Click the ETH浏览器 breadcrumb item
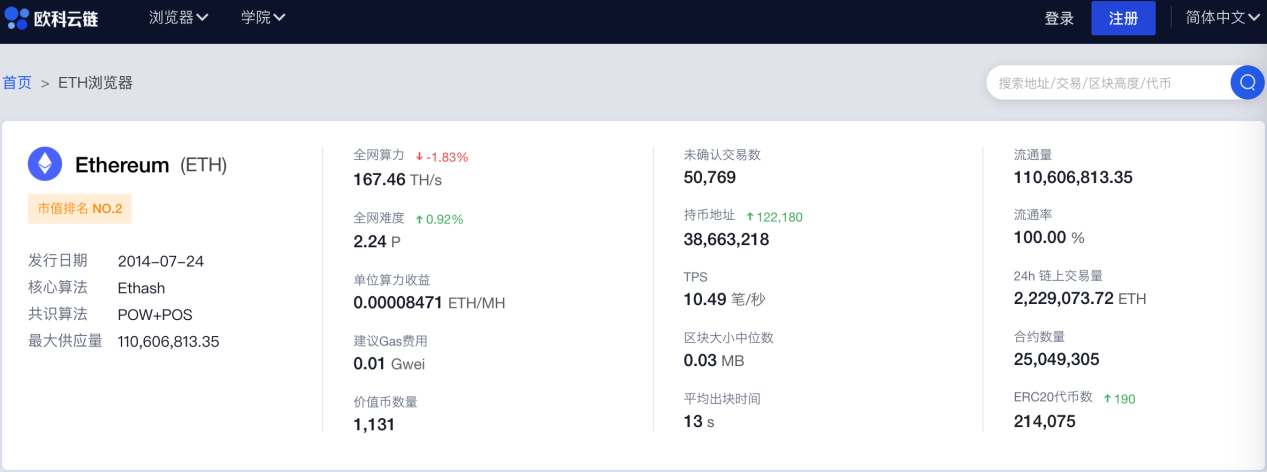The height and width of the screenshot is (472, 1267). [95, 83]
